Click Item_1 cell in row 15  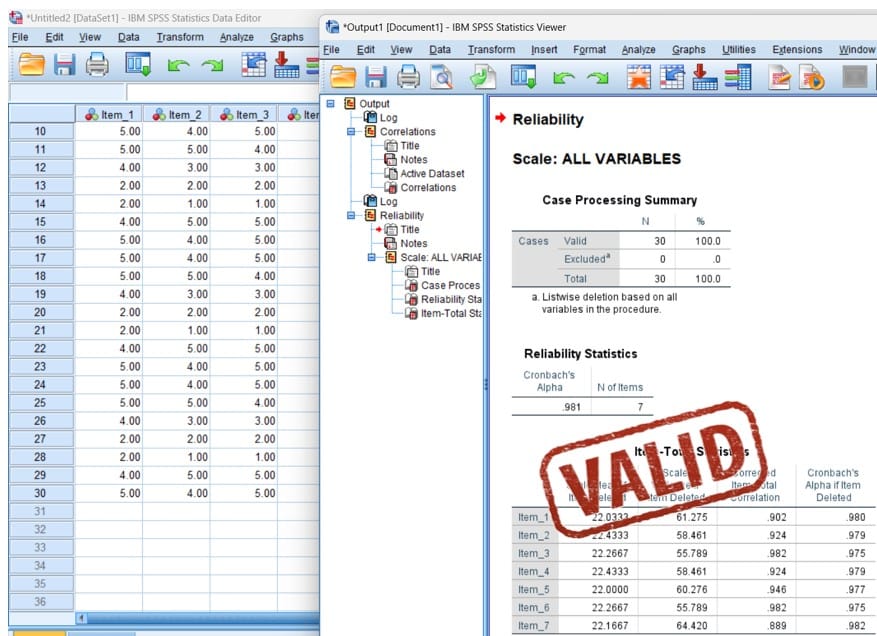tap(109, 222)
